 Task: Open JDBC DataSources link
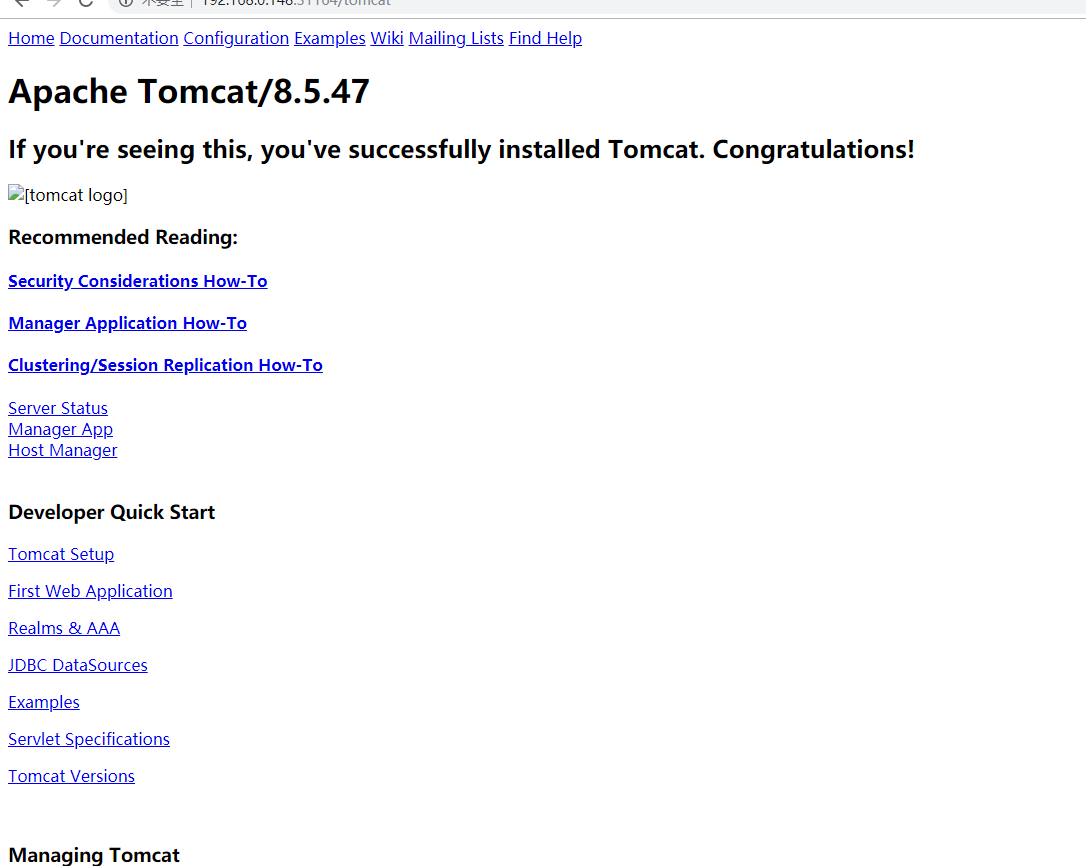click(78, 665)
